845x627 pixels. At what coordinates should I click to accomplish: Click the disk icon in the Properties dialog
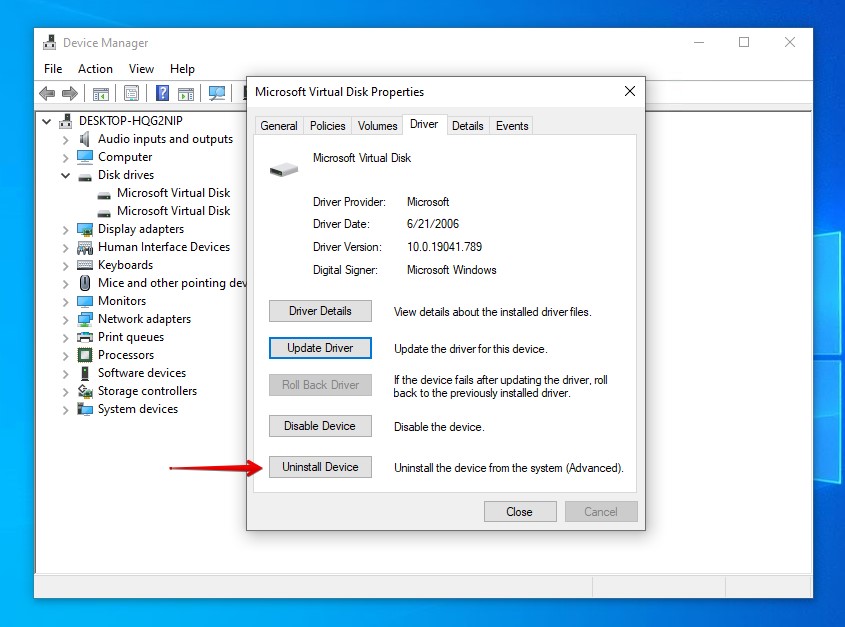click(x=284, y=169)
